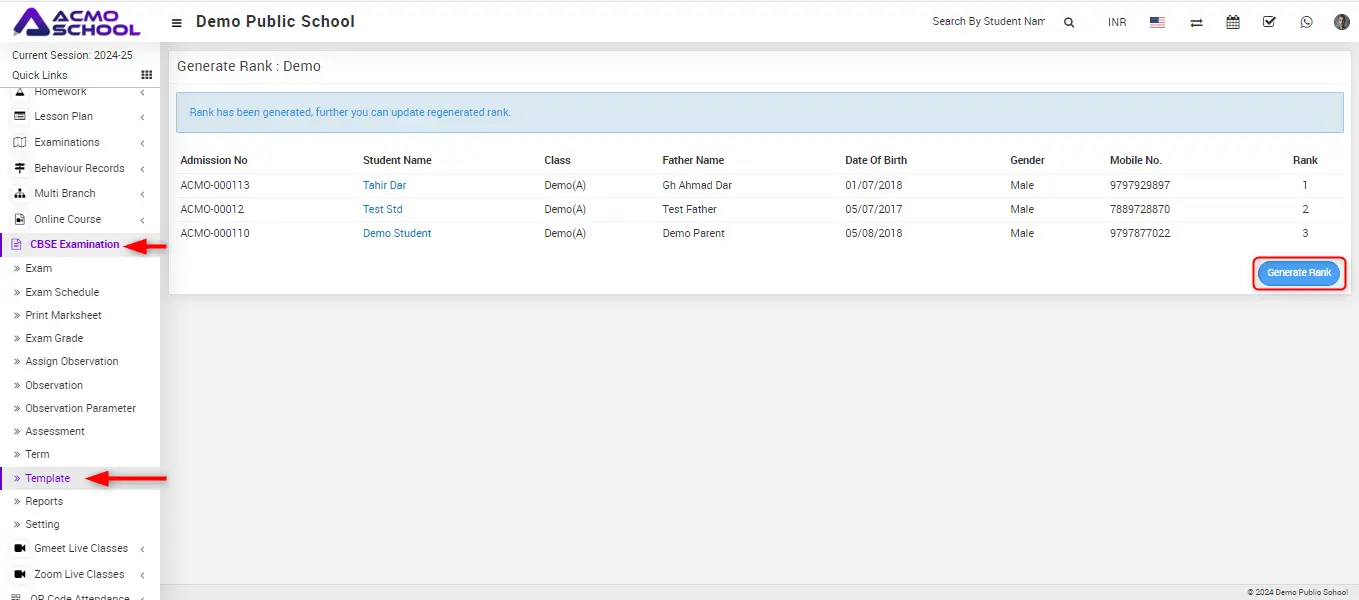Open the Quick Links grid icon
This screenshot has width=1359, height=600.
coord(146,75)
